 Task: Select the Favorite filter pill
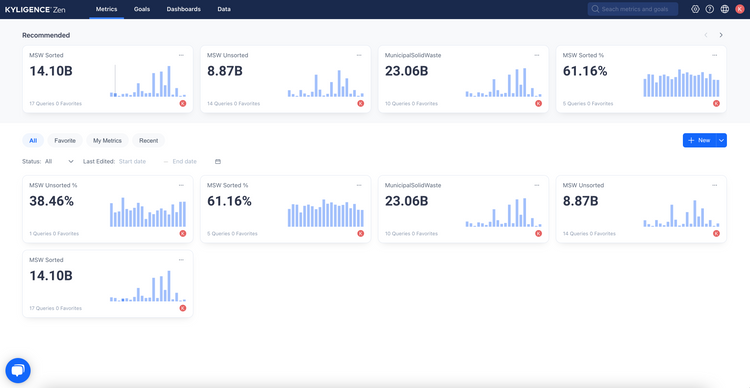pyautogui.click(x=65, y=141)
